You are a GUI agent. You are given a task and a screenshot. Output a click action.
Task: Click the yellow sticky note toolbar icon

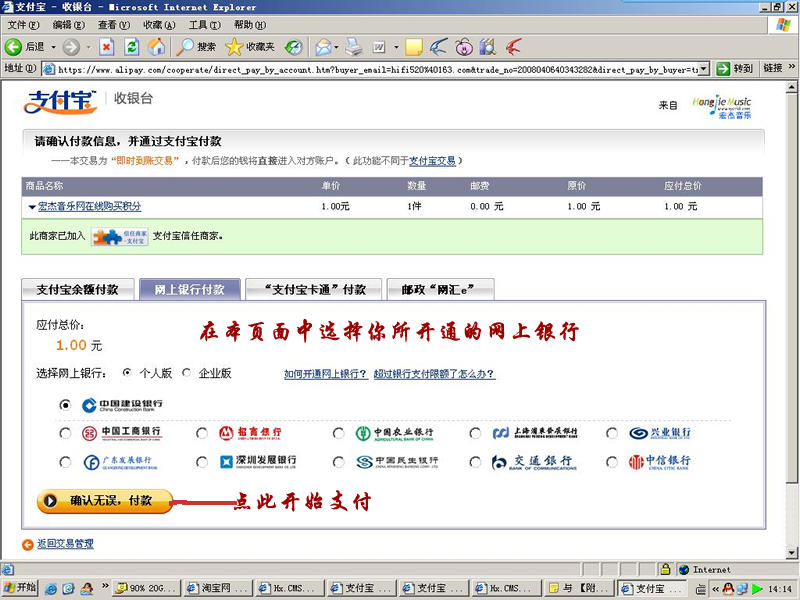pyautogui.click(x=413, y=47)
